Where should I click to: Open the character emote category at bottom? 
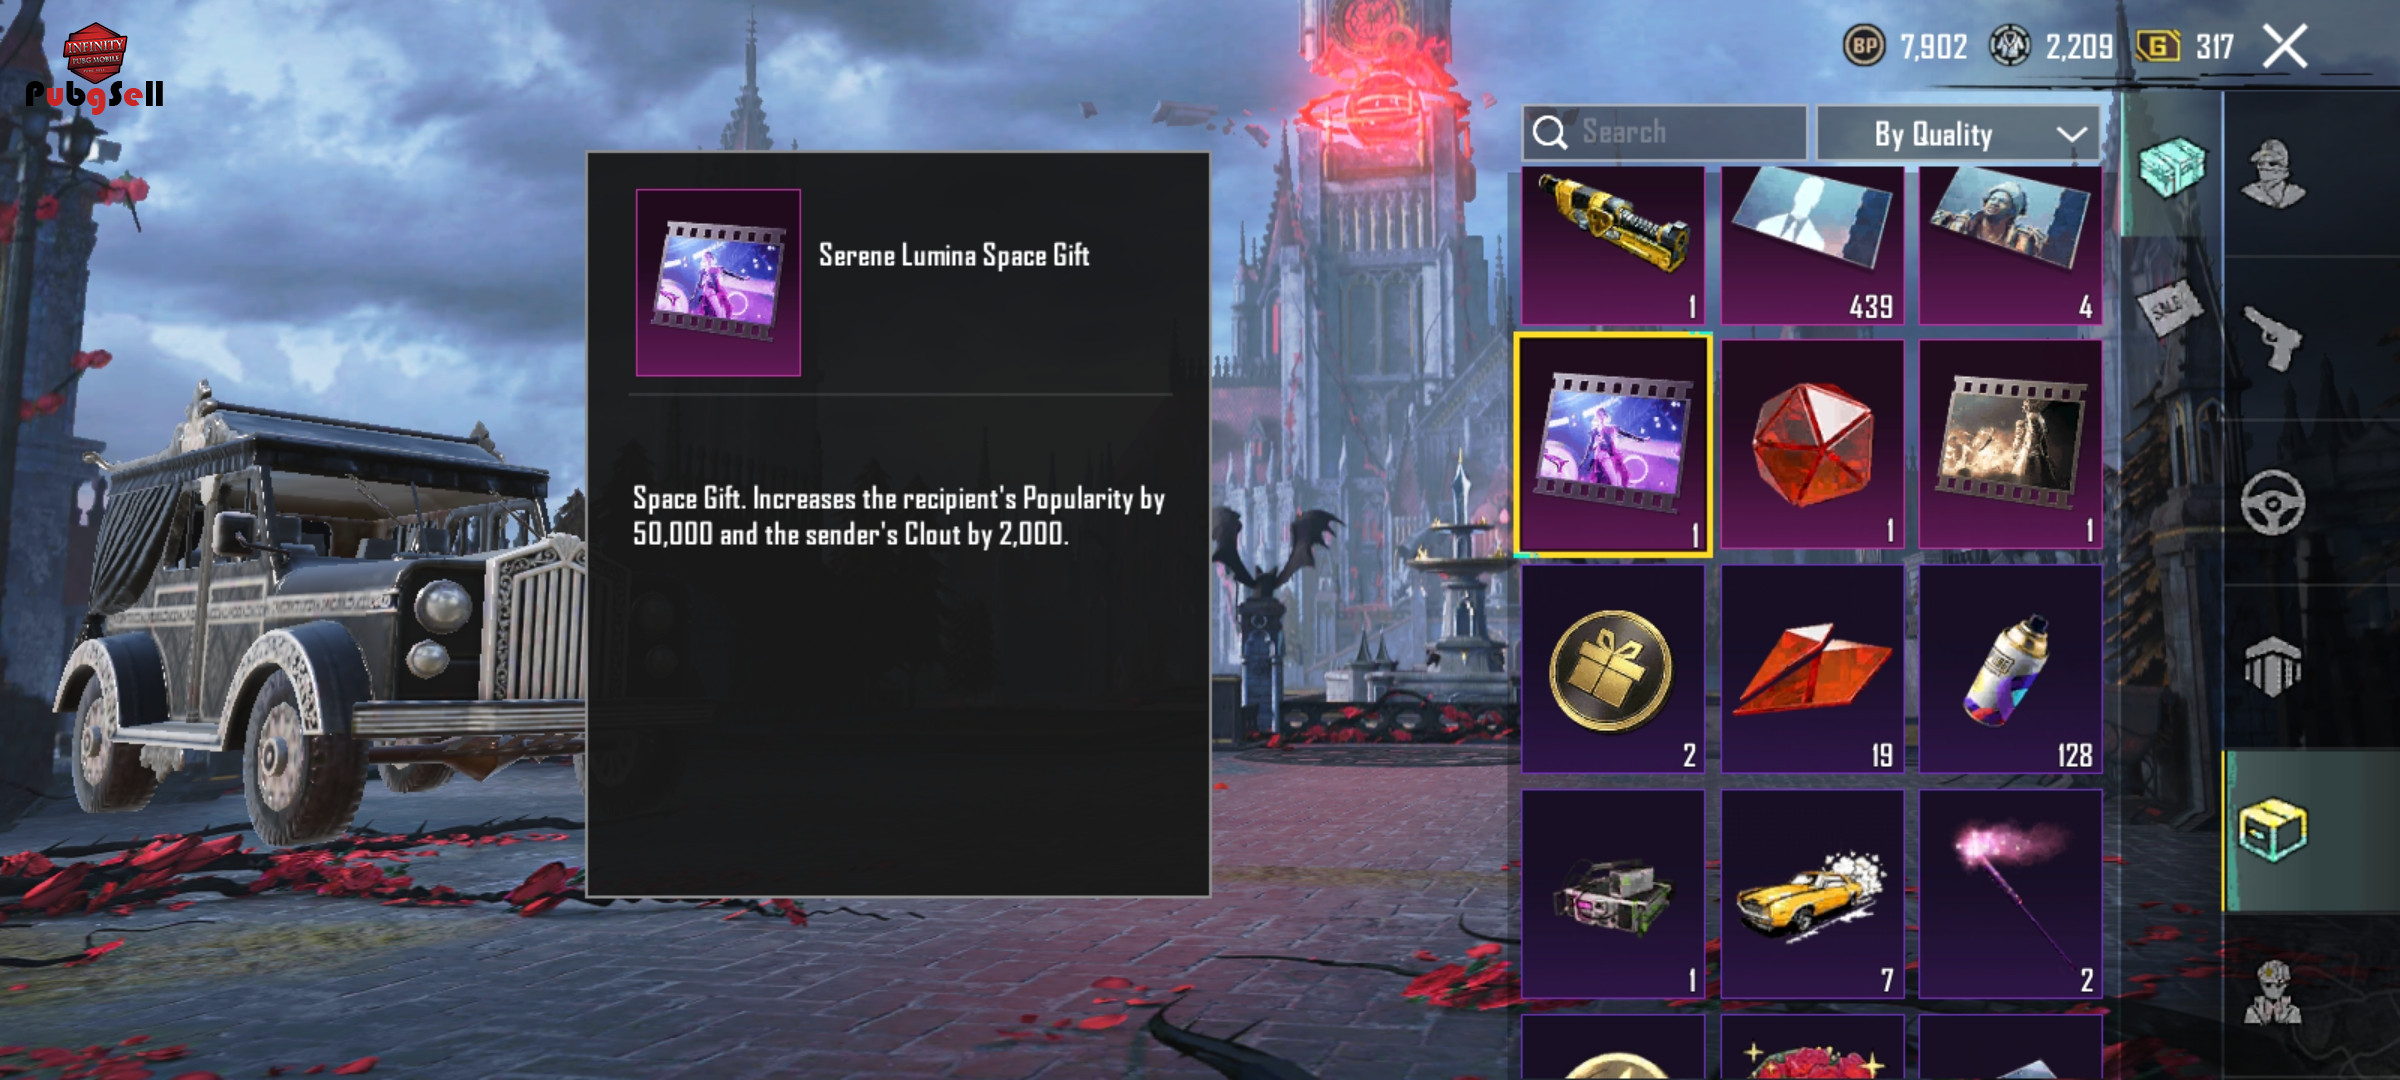pyautogui.click(x=2273, y=992)
